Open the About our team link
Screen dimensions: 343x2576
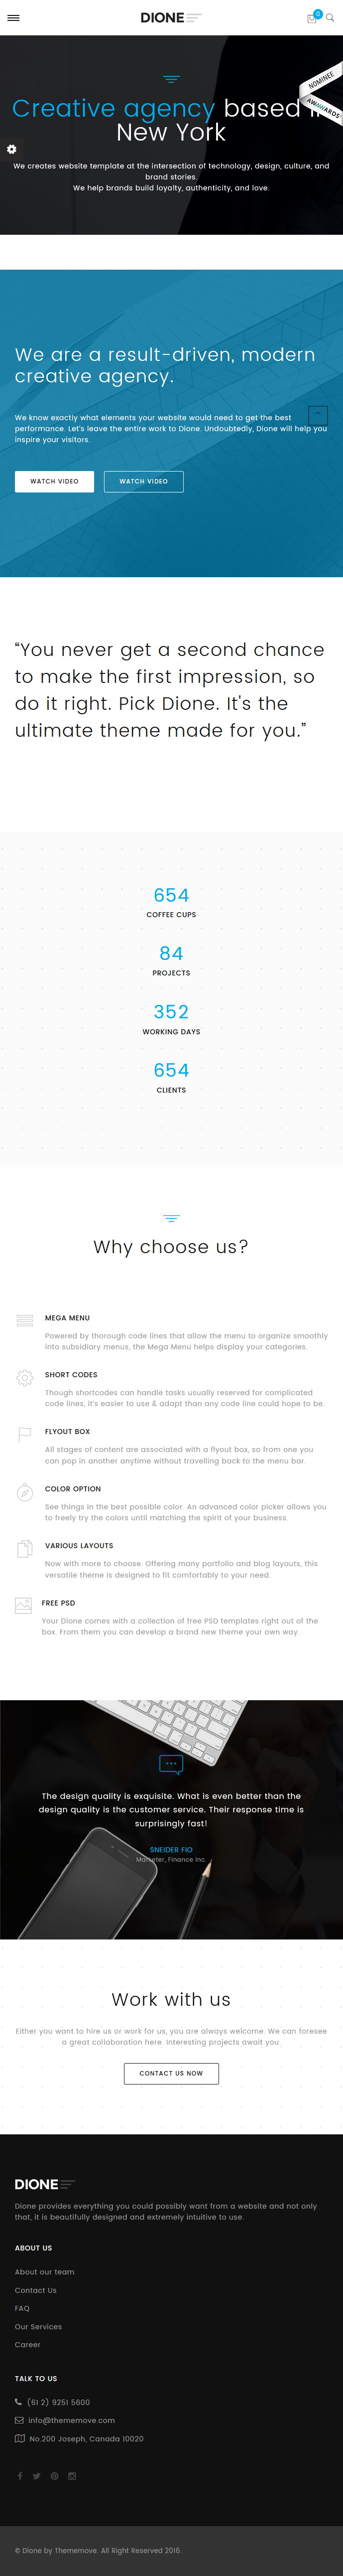(44, 2272)
